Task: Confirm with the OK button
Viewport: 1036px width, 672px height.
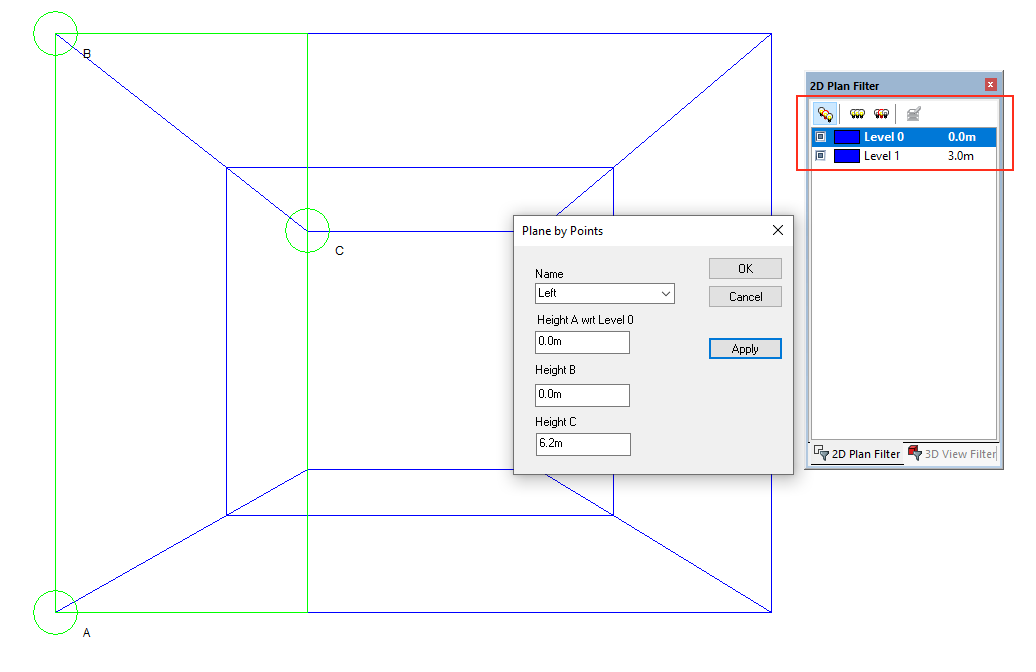Action: pyautogui.click(x=745, y=268)
